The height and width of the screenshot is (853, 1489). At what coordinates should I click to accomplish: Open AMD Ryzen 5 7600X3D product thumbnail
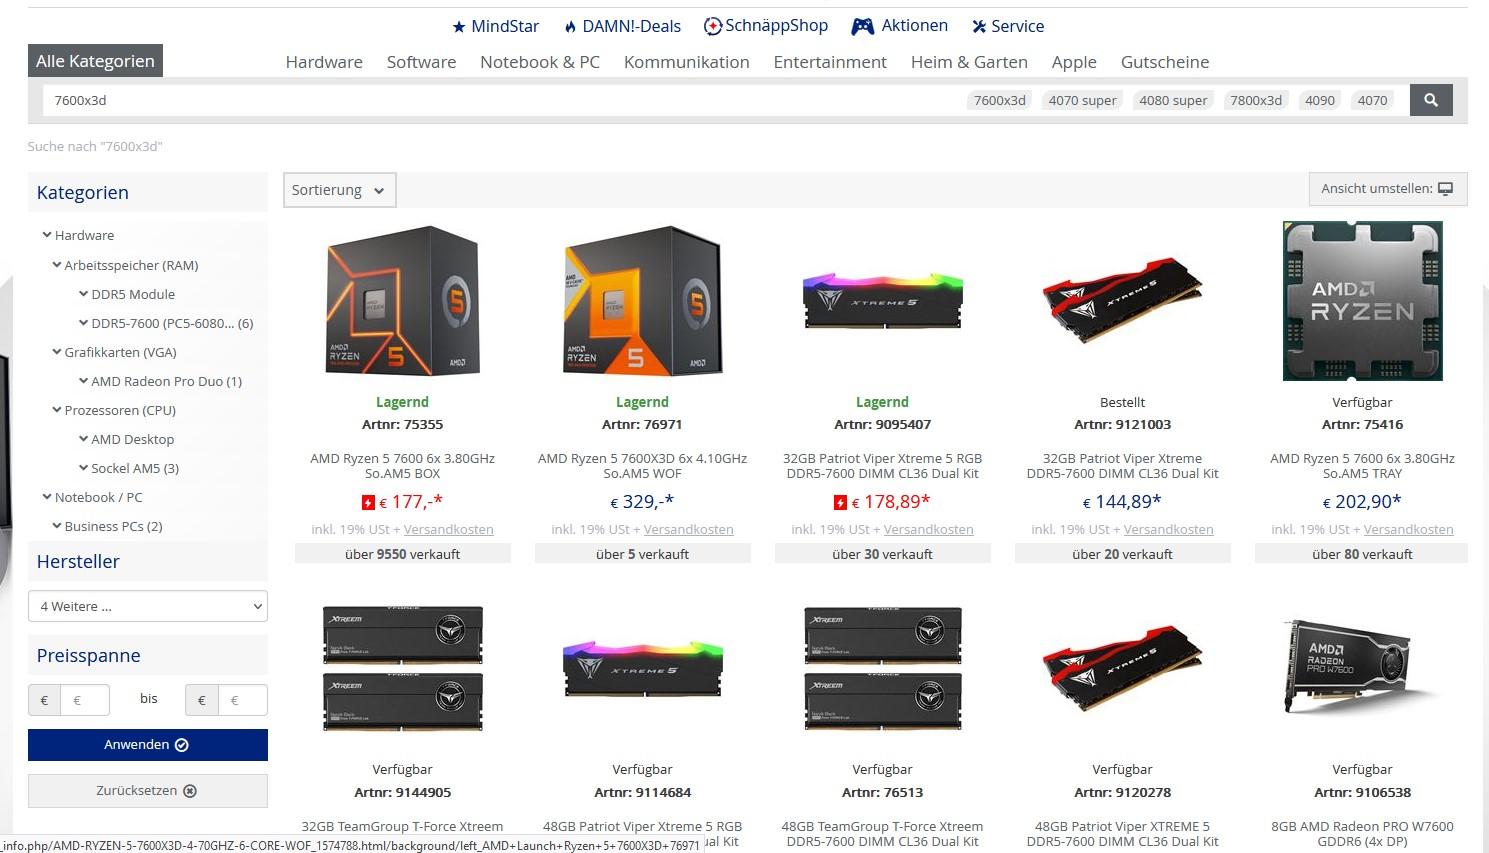click(642, 301)
